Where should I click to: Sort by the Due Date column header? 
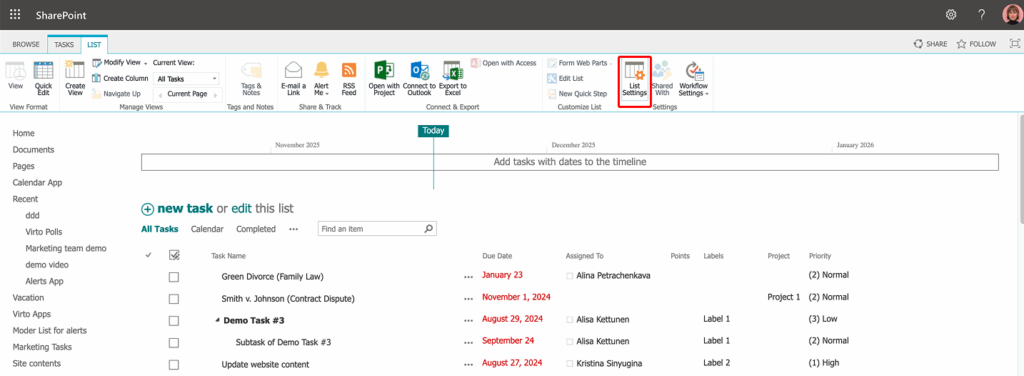click(497, 256)
